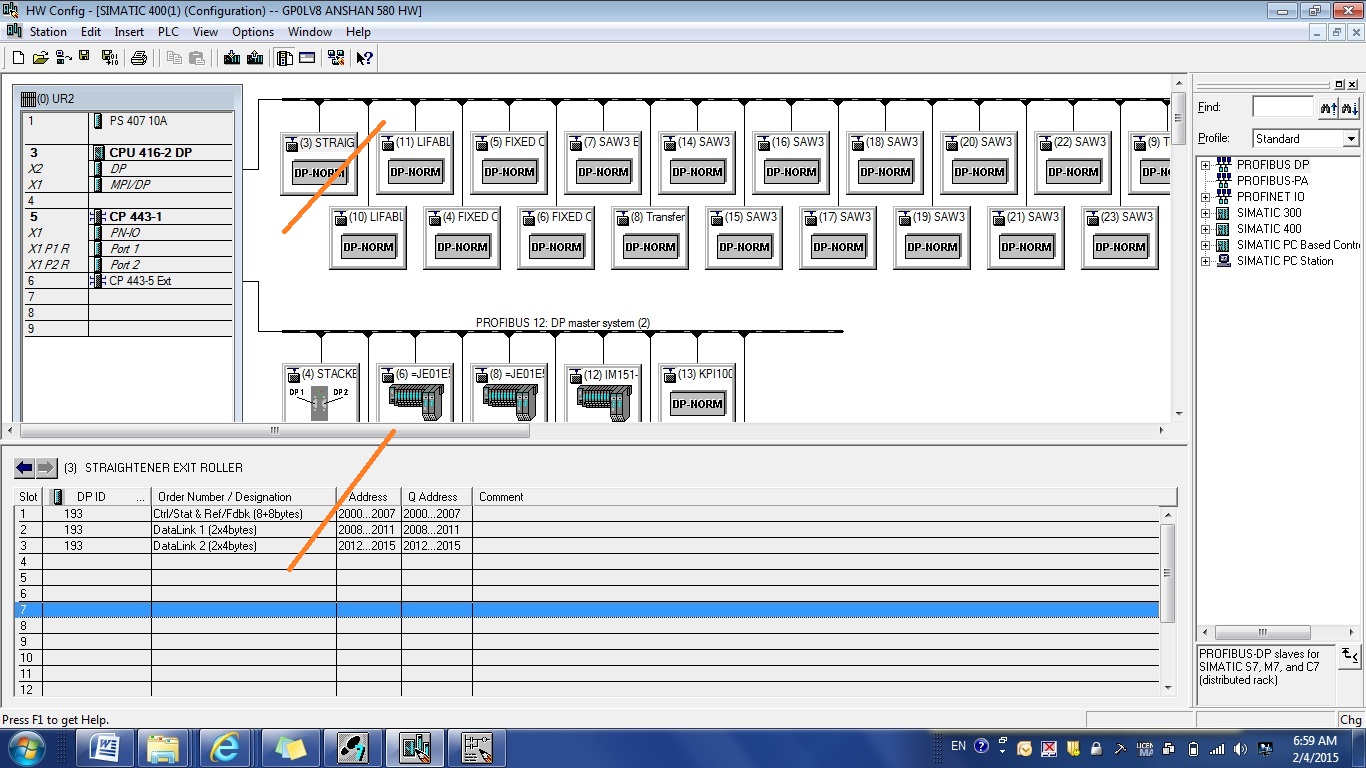1366x768 pixels.
Task: Click the New station toolbar icon
Action: point(18,58)
